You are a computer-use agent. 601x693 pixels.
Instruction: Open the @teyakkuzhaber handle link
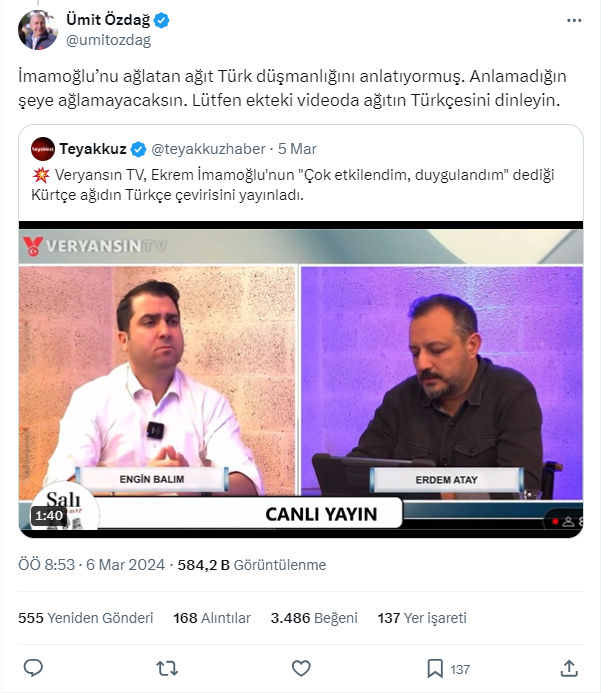(208, 149)
